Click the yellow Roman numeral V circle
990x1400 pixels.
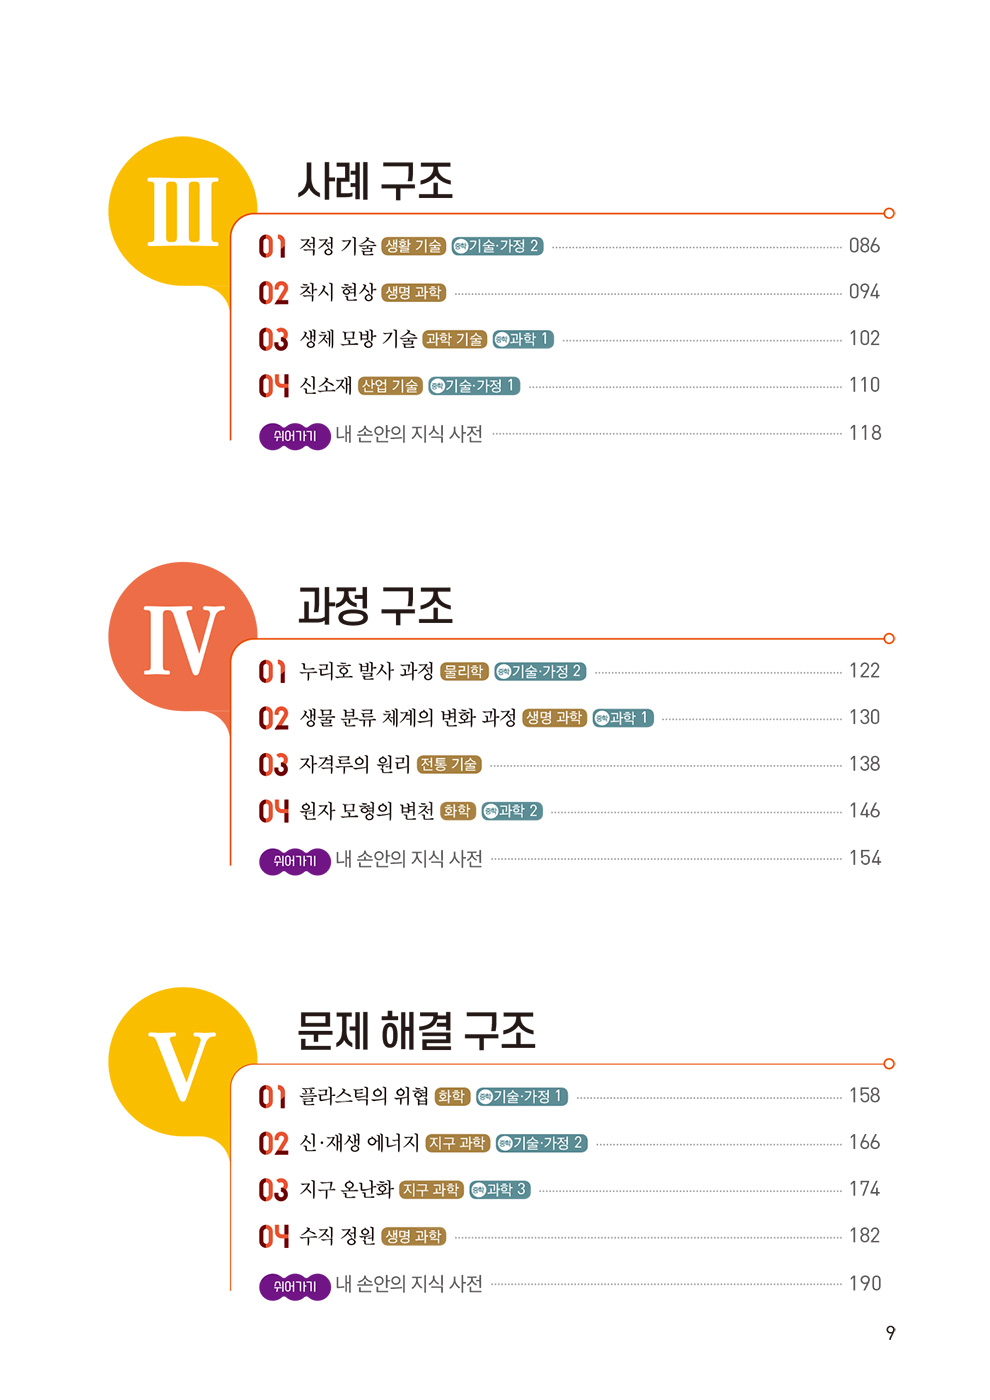(182, 1062)
